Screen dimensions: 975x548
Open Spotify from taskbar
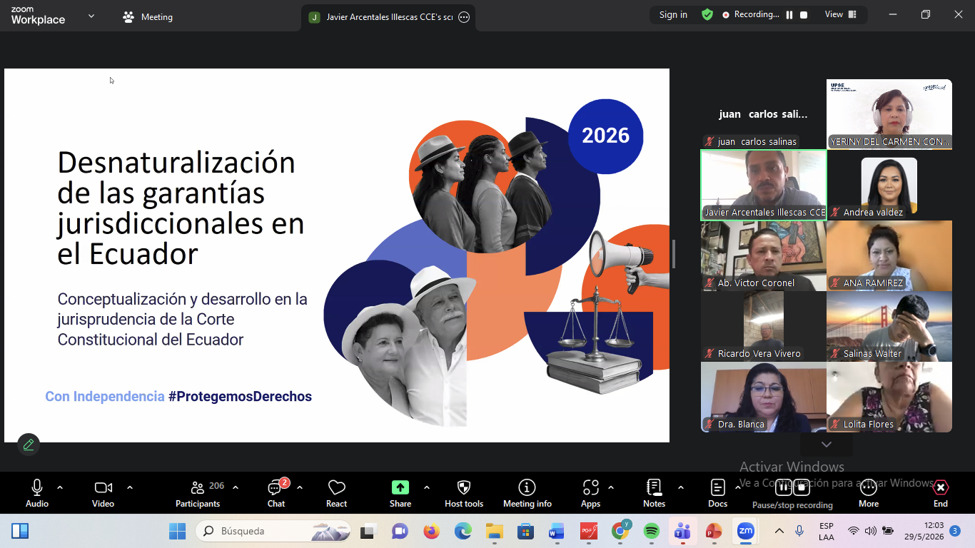pos(651,531)
